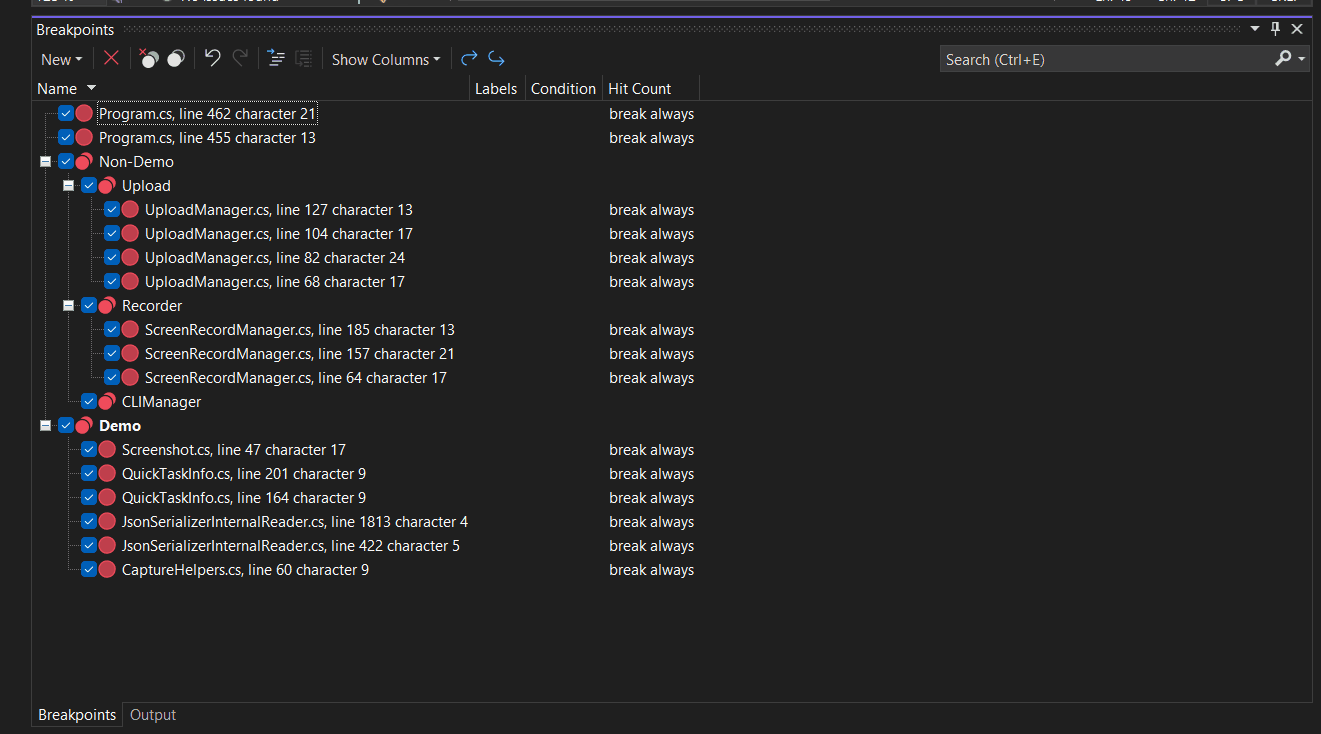Click Go To Source Code toolbar icon
Viewport: 1321px width, 734px height.
[x=277, y=59]
